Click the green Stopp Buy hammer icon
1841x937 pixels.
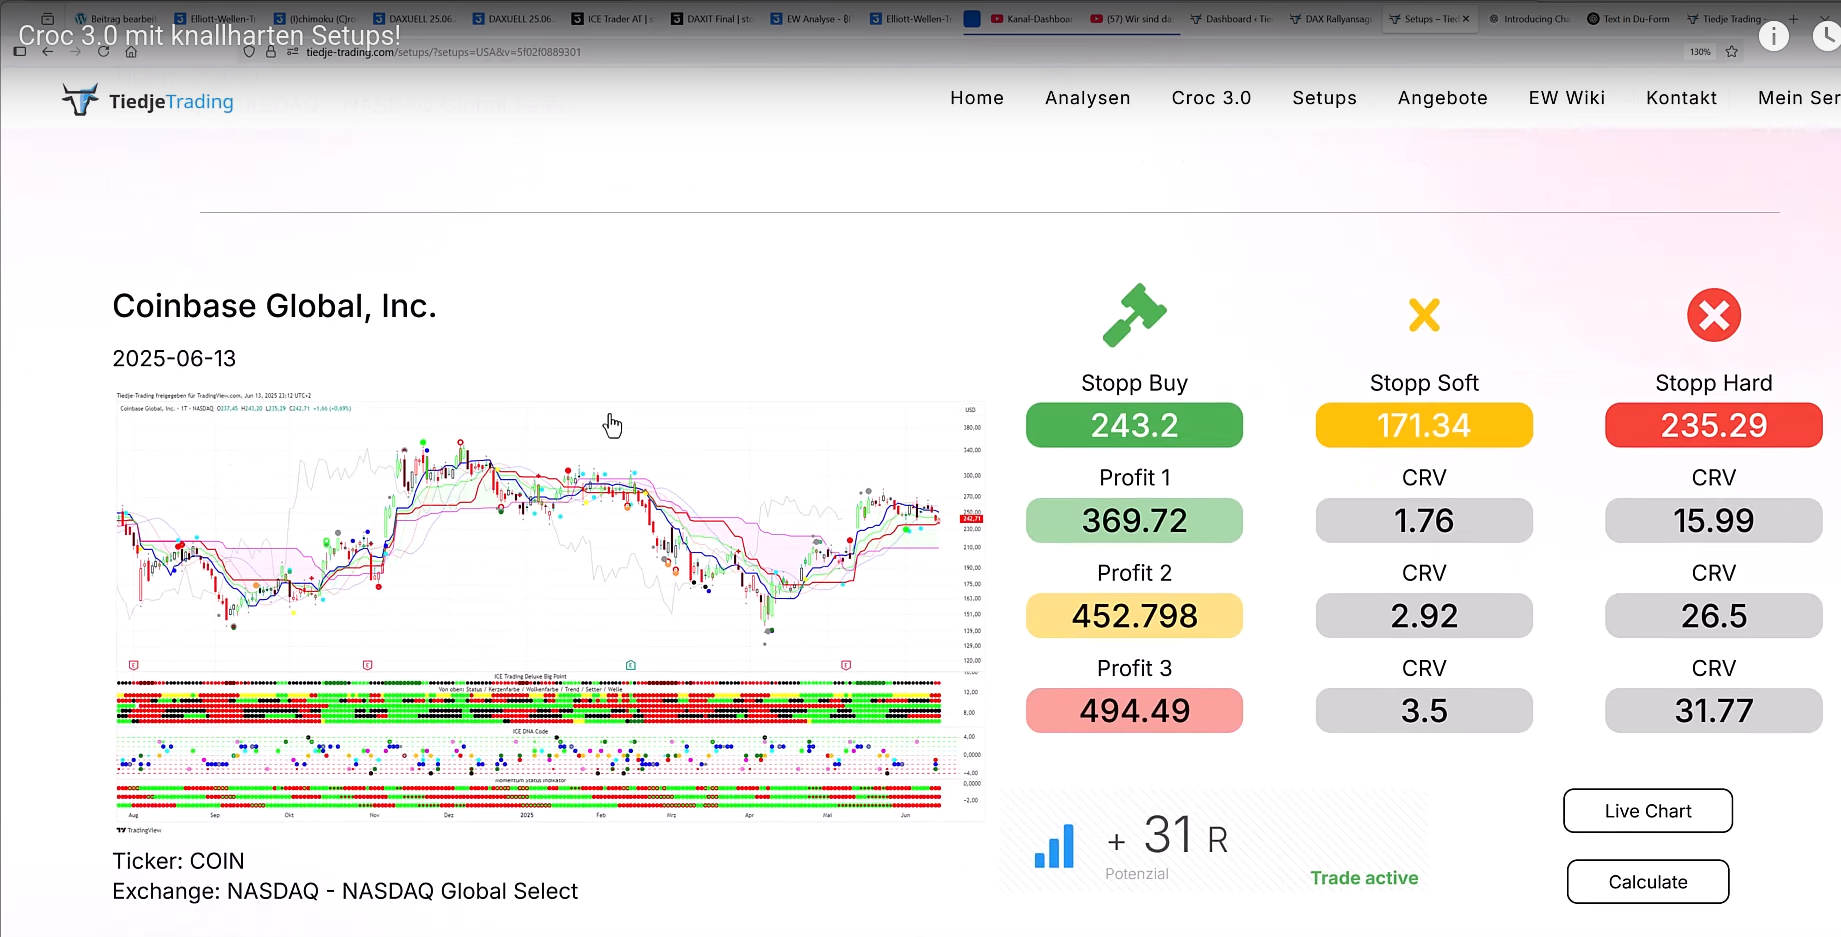point(1134,315)
